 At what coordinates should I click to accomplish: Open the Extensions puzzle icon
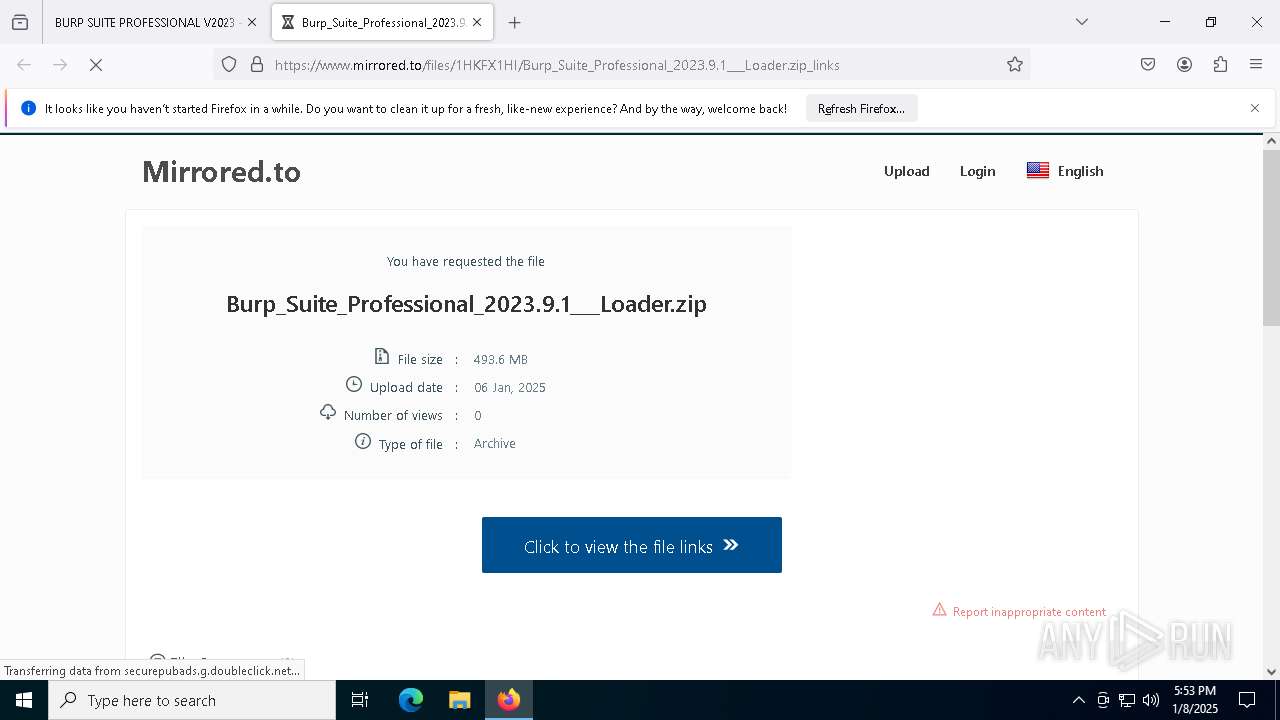click(1220, 65)
